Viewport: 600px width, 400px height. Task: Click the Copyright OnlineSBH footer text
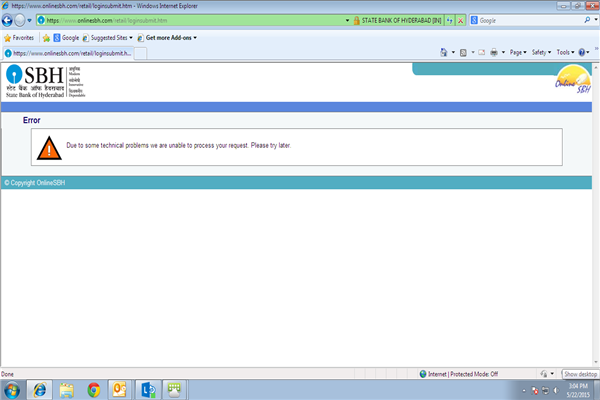click(x=35, y=183)
